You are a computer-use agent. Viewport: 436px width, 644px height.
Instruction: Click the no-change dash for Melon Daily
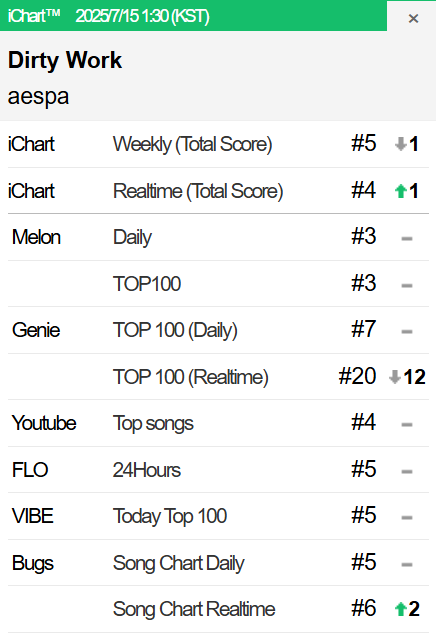point(406,238)
